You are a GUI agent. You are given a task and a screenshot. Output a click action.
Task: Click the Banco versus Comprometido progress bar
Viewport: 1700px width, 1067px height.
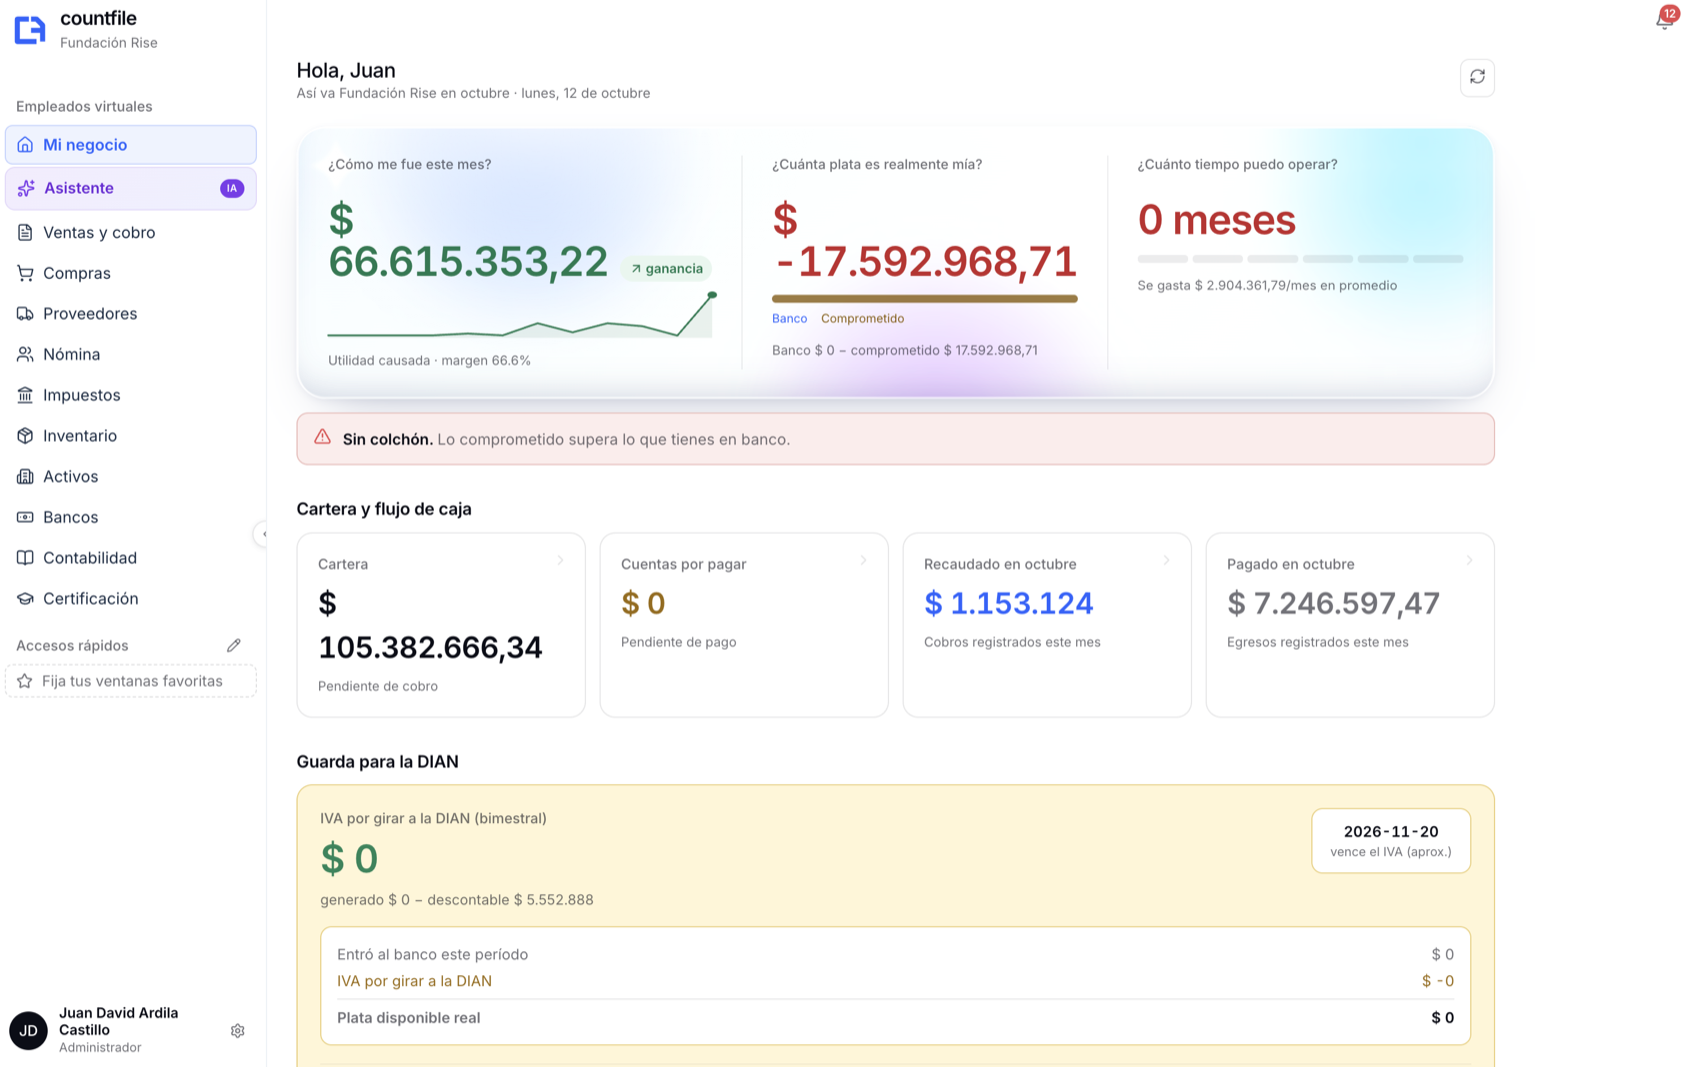[x=925, y=298]
